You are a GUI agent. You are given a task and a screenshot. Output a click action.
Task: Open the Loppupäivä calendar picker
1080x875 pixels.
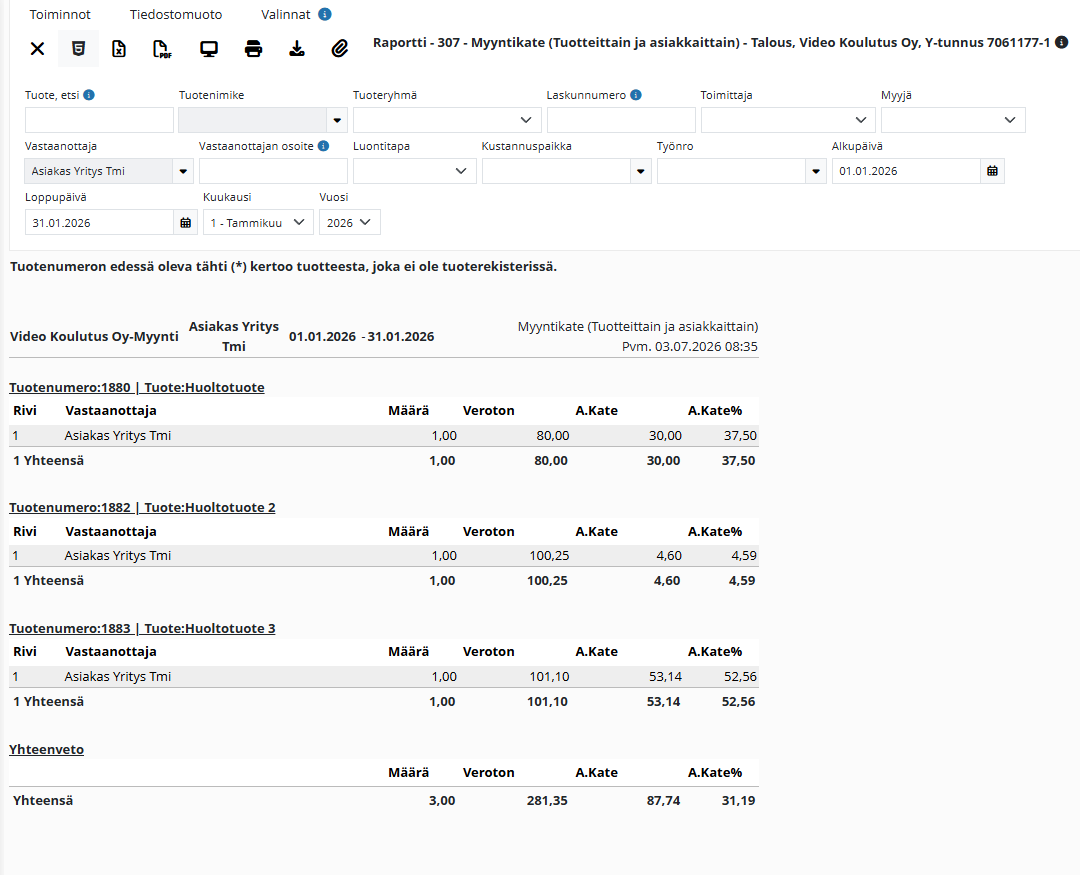point(185,223)
